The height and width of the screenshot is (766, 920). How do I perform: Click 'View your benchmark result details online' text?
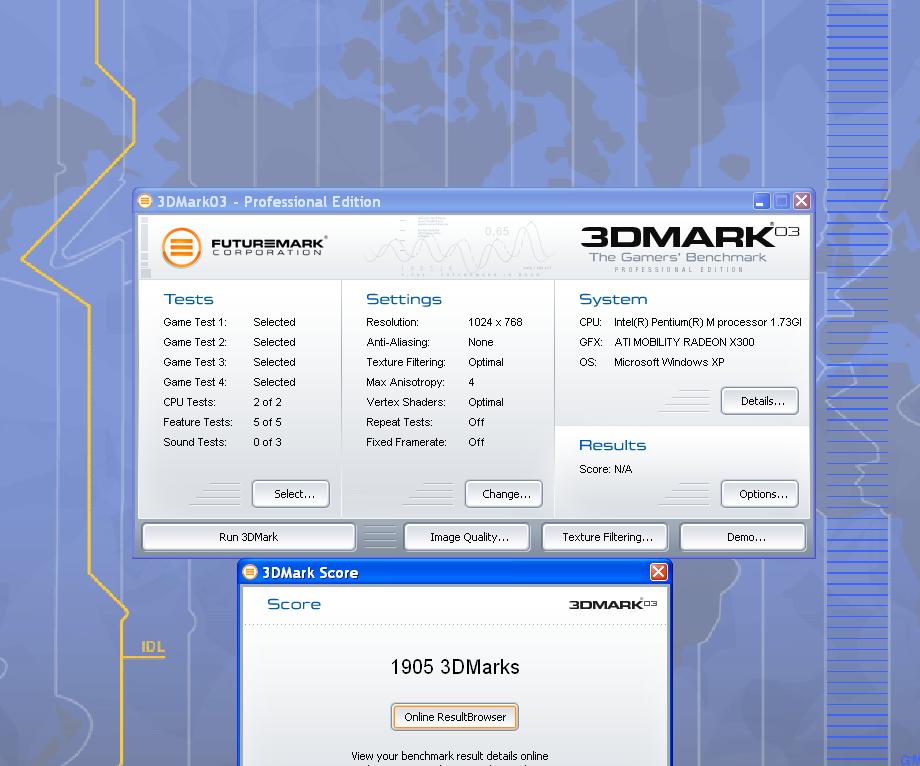coord(449,756)
